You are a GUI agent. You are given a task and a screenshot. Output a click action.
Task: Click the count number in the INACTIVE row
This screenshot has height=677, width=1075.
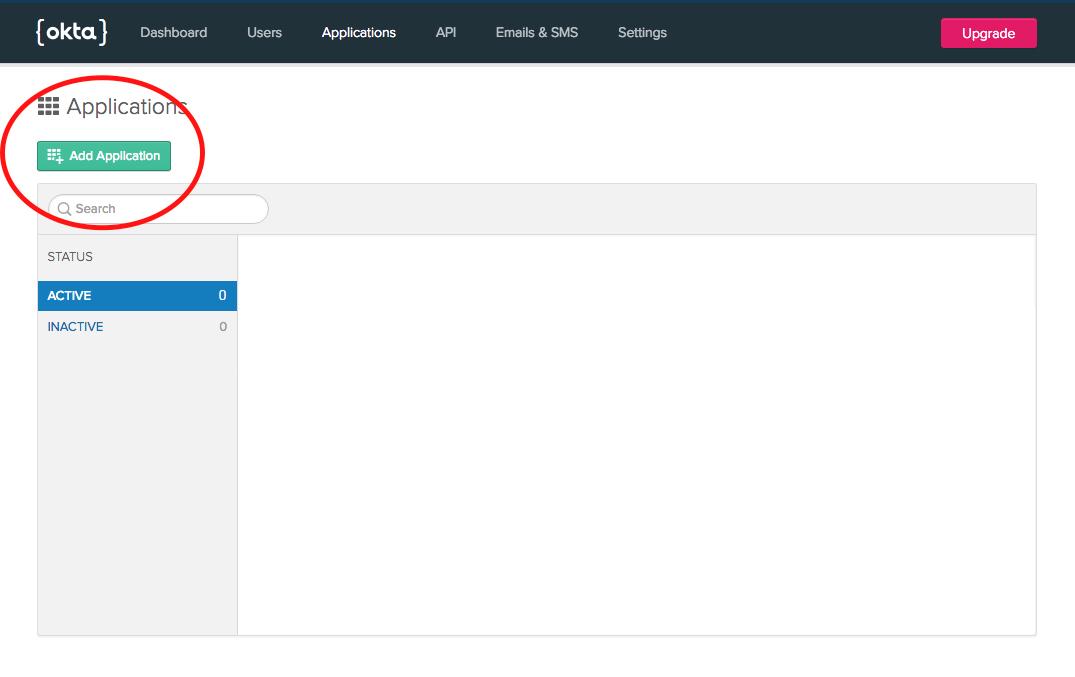coord(223,327)
